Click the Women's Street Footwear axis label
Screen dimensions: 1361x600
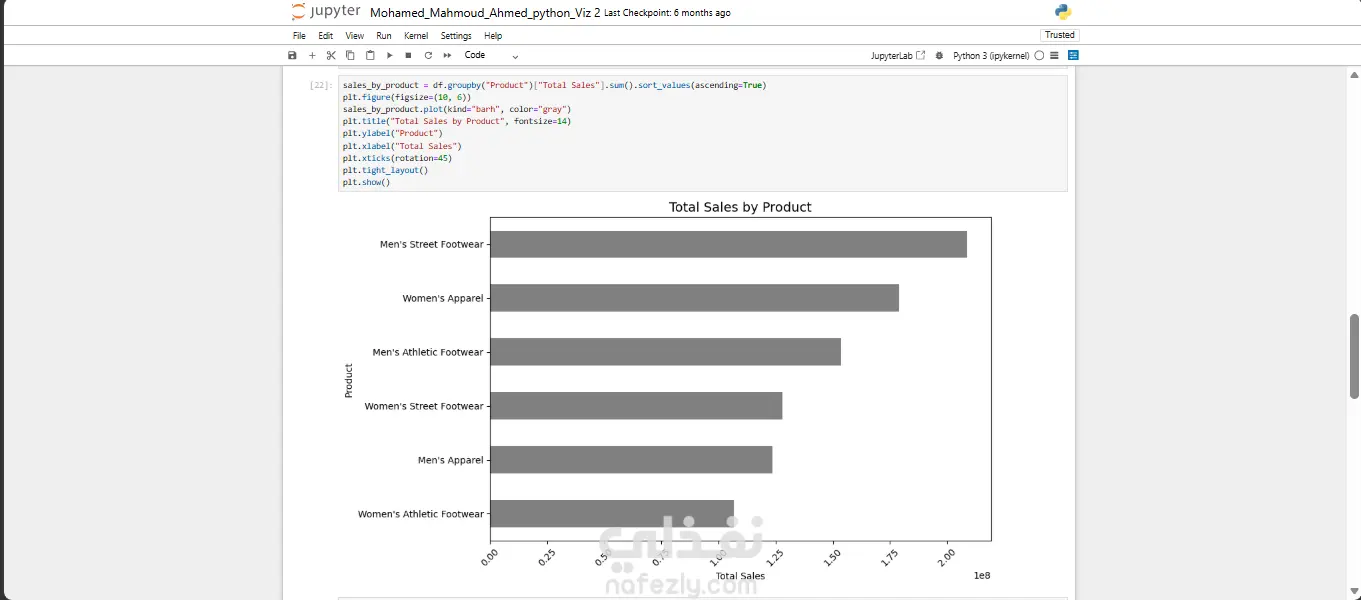[x=424, y=406]
